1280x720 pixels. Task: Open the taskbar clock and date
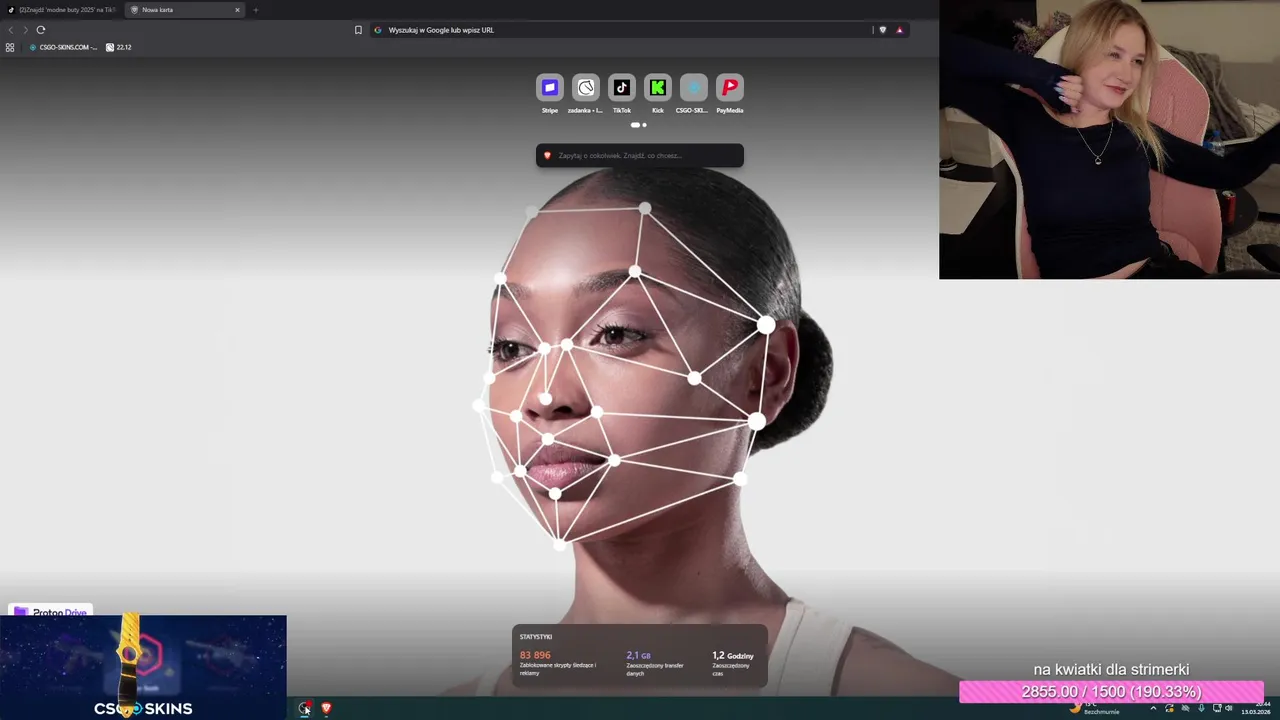(x=1256, y=708)
